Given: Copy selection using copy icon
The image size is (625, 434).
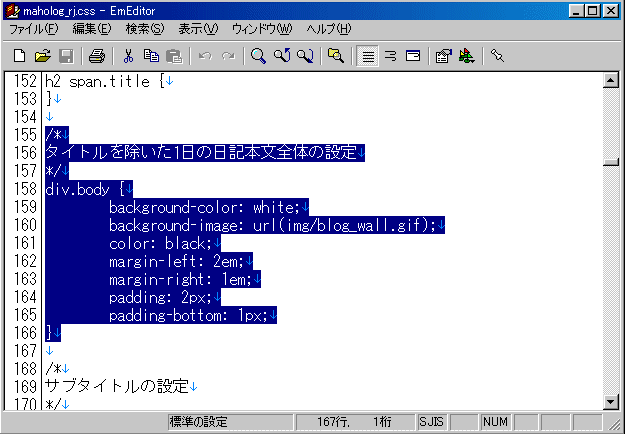Looking at the screenshot, I should (x=151, y=56).
